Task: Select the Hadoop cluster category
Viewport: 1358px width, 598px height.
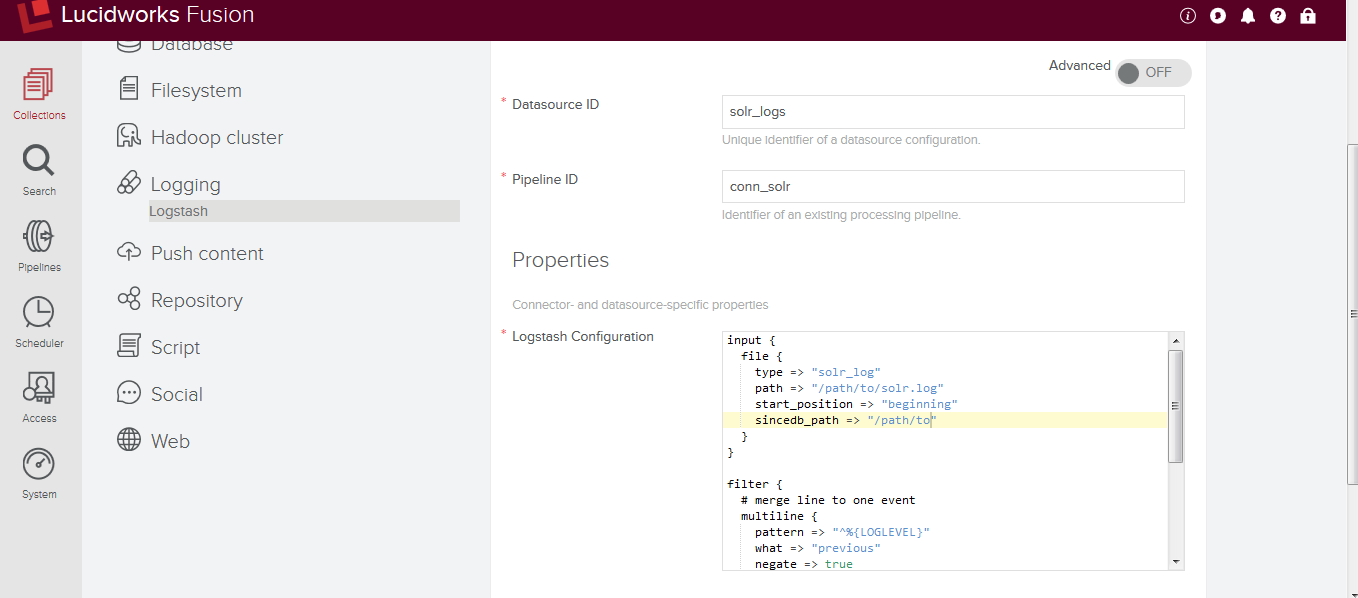Action: pos(217,138)
